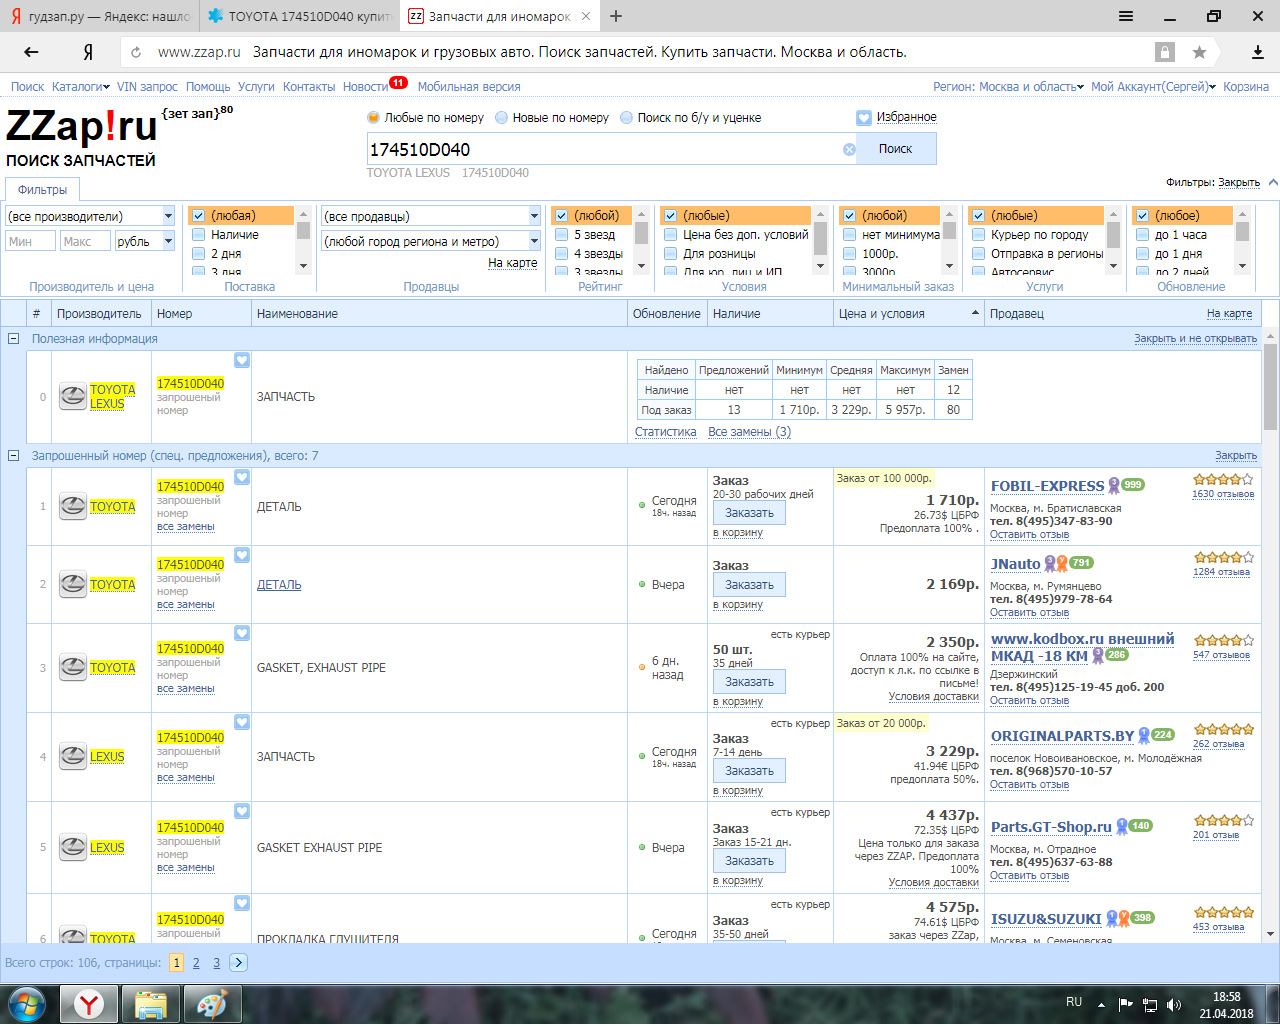Screen dimensions: 1280x1028
Task: Check Наличие delivery filter
Action: click(x=198, y=235)
